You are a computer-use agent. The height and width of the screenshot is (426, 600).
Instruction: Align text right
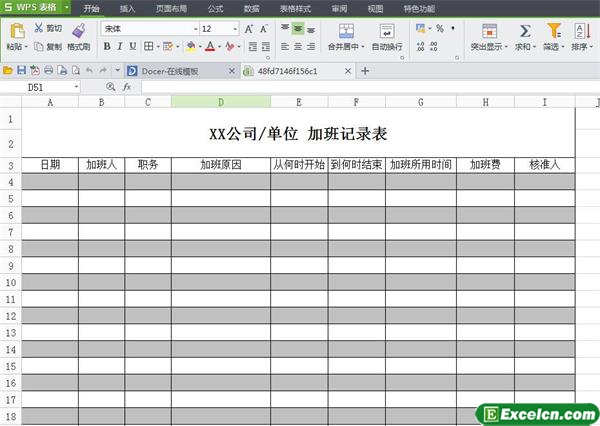(311, 47)
